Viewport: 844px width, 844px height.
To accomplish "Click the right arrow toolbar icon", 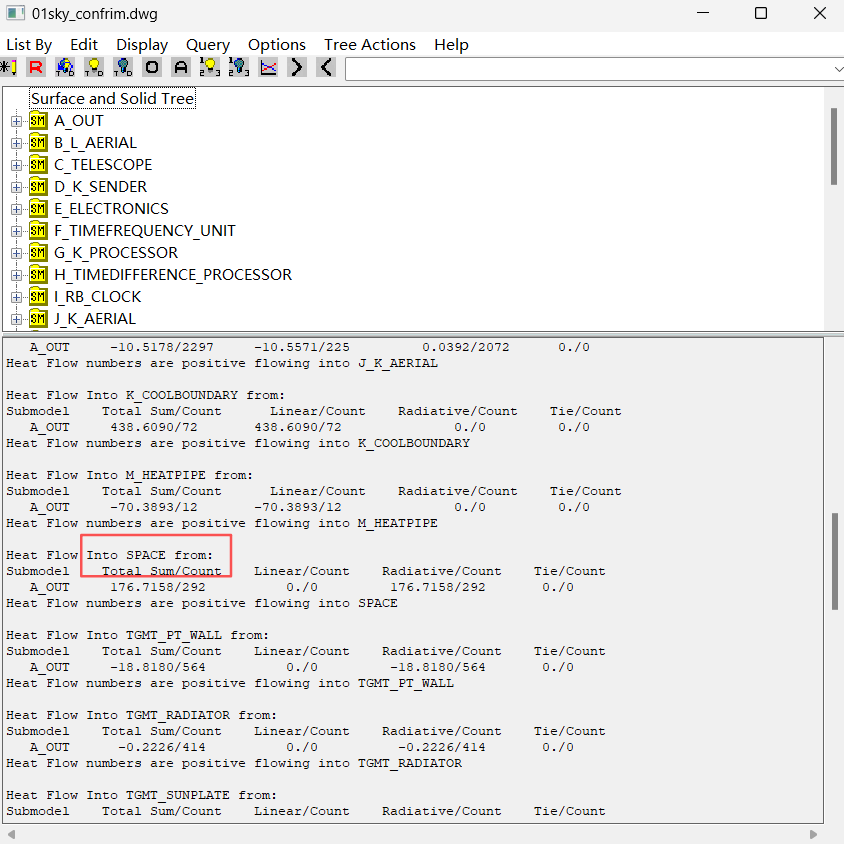I will tap(297, 68).
